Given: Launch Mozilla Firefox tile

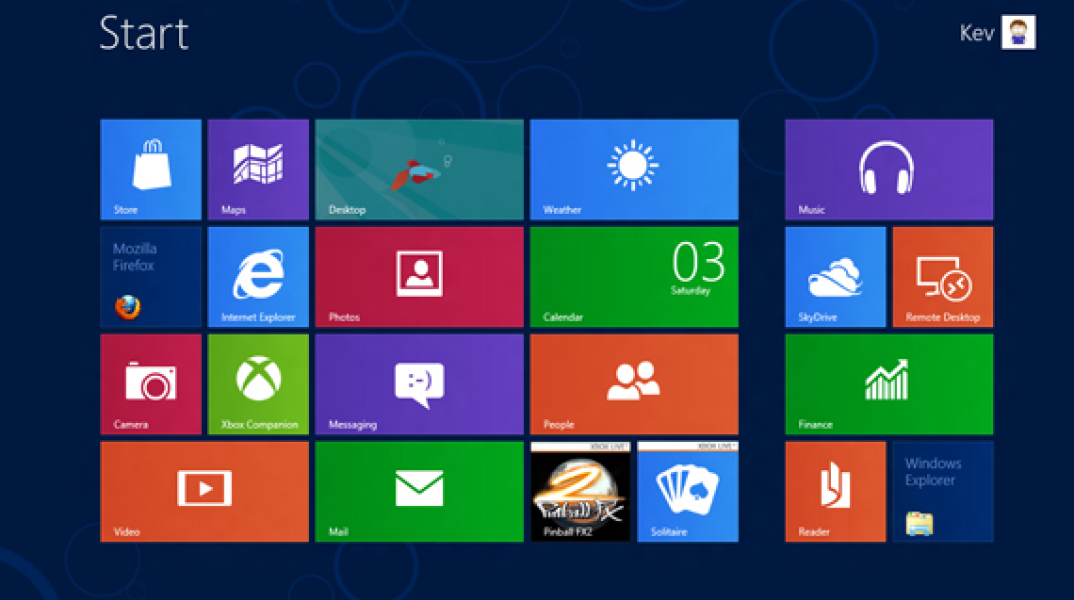Looking at the screenshot, I should click(151, 277).
